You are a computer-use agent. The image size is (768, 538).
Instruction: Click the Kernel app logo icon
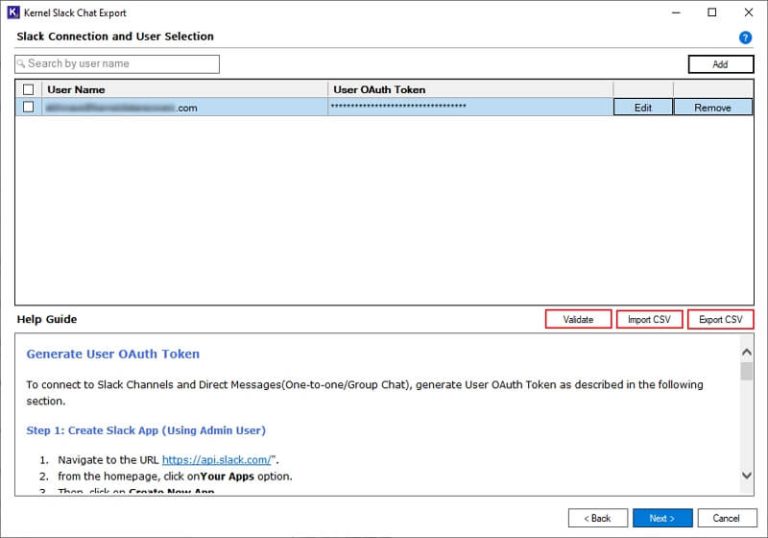coord(13,13)
